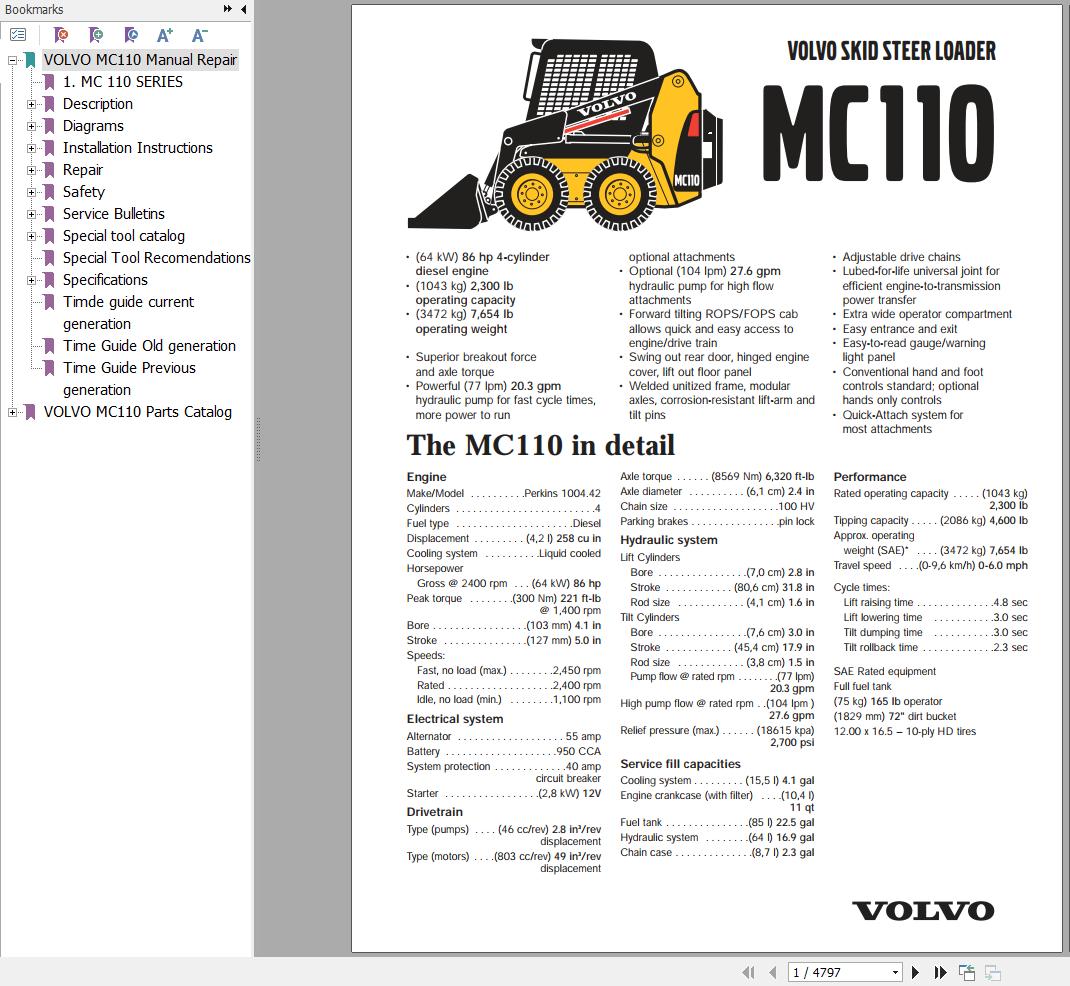Open the Diagrams bookmark
This screenshot has height=986, width=1070.
(93, 126)
